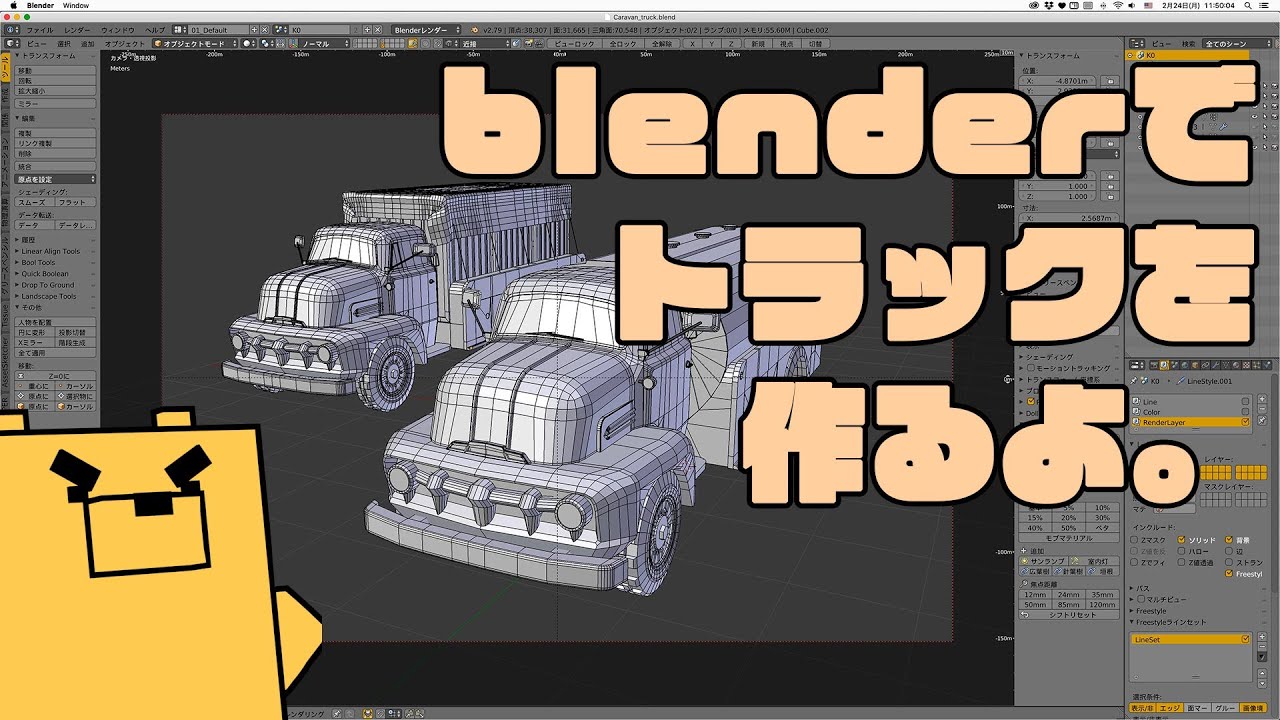Expand the Bool Tools panel

pyautogui.click(x=38, y=262)
